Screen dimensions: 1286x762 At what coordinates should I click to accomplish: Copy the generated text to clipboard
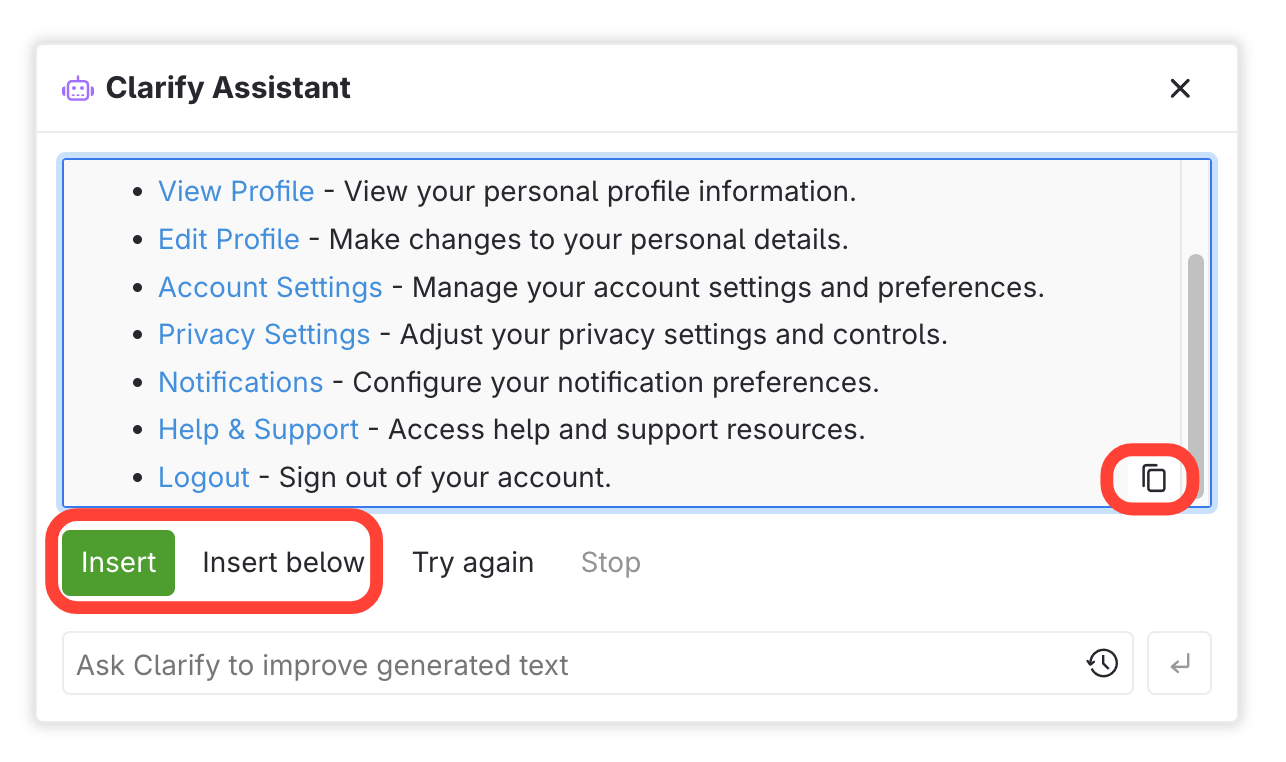(1154, 478)
